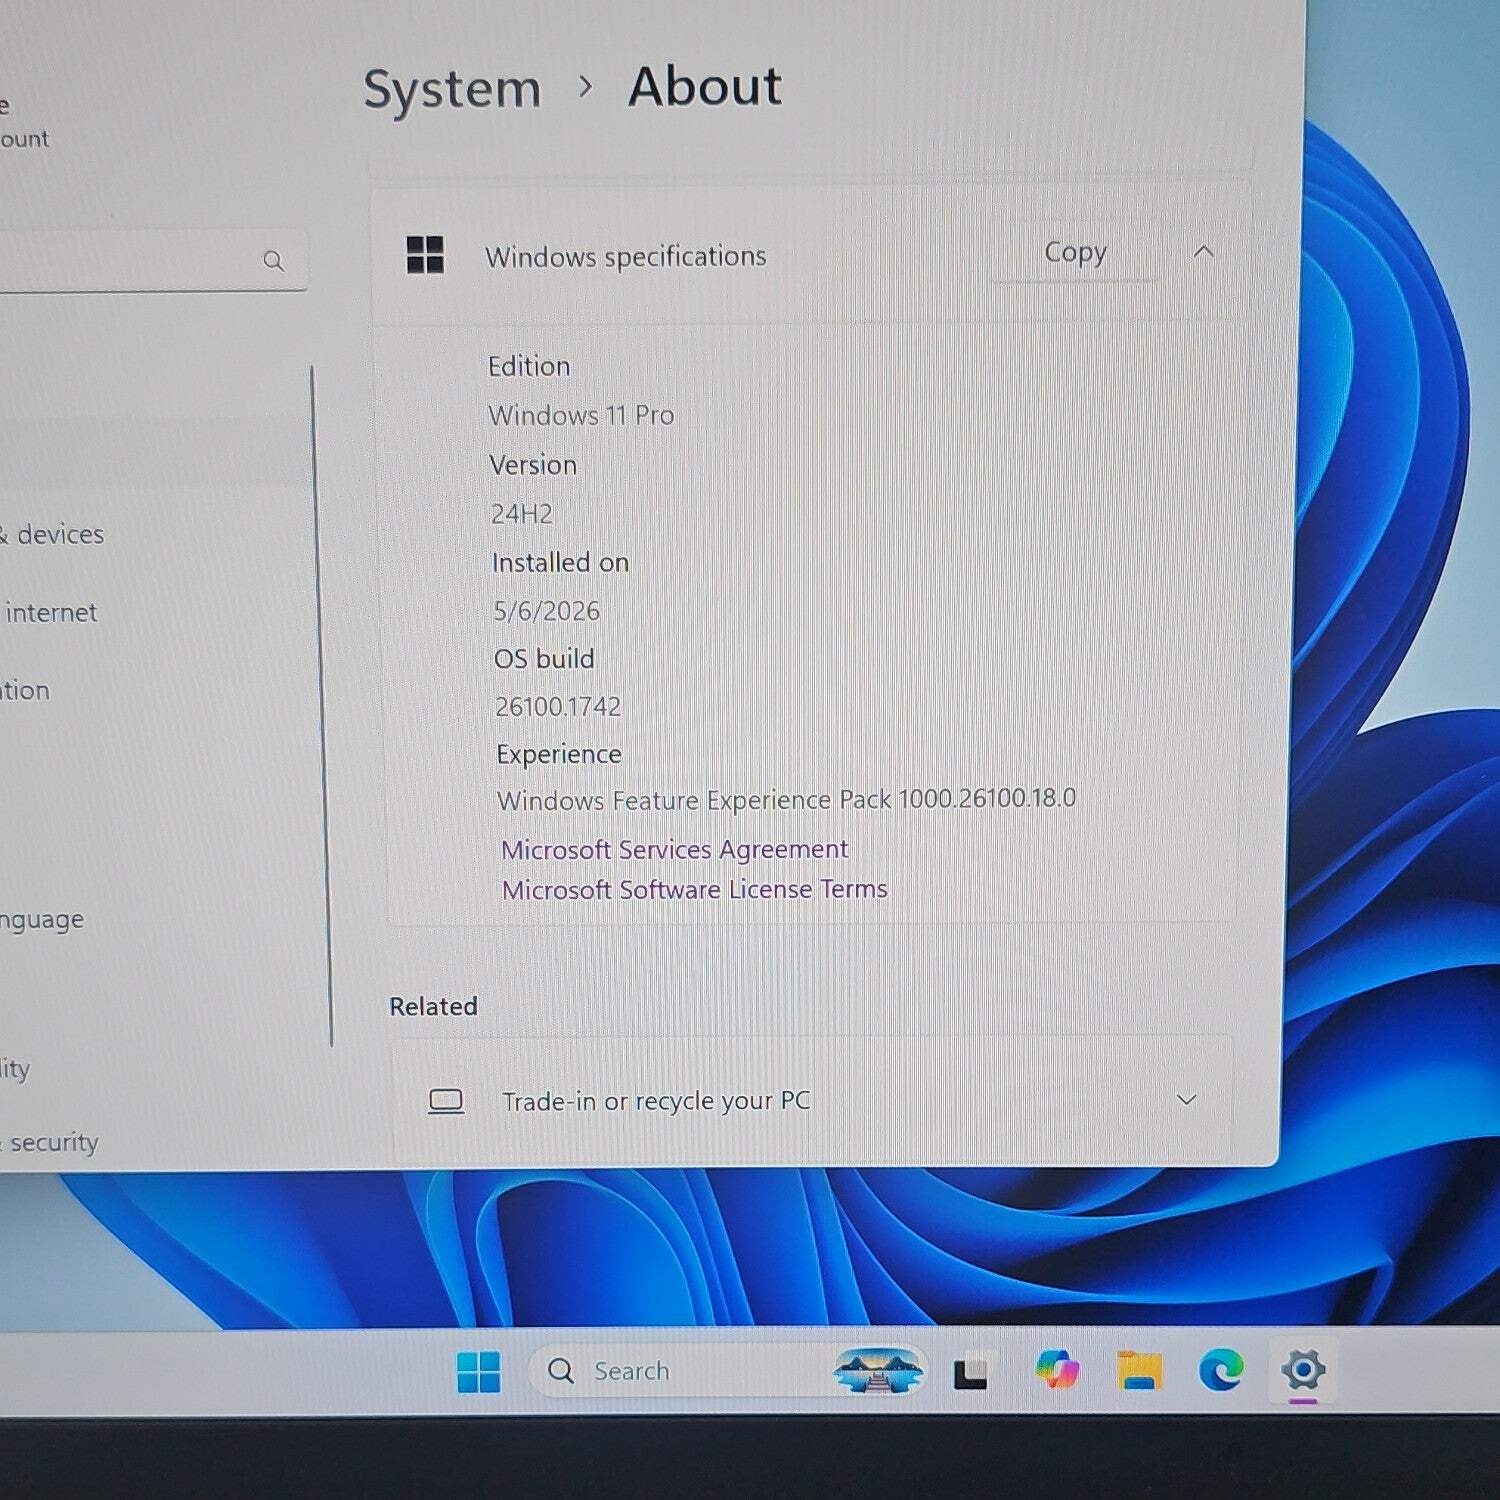Click the taskbar search magnifier icon

[561, 1370]
